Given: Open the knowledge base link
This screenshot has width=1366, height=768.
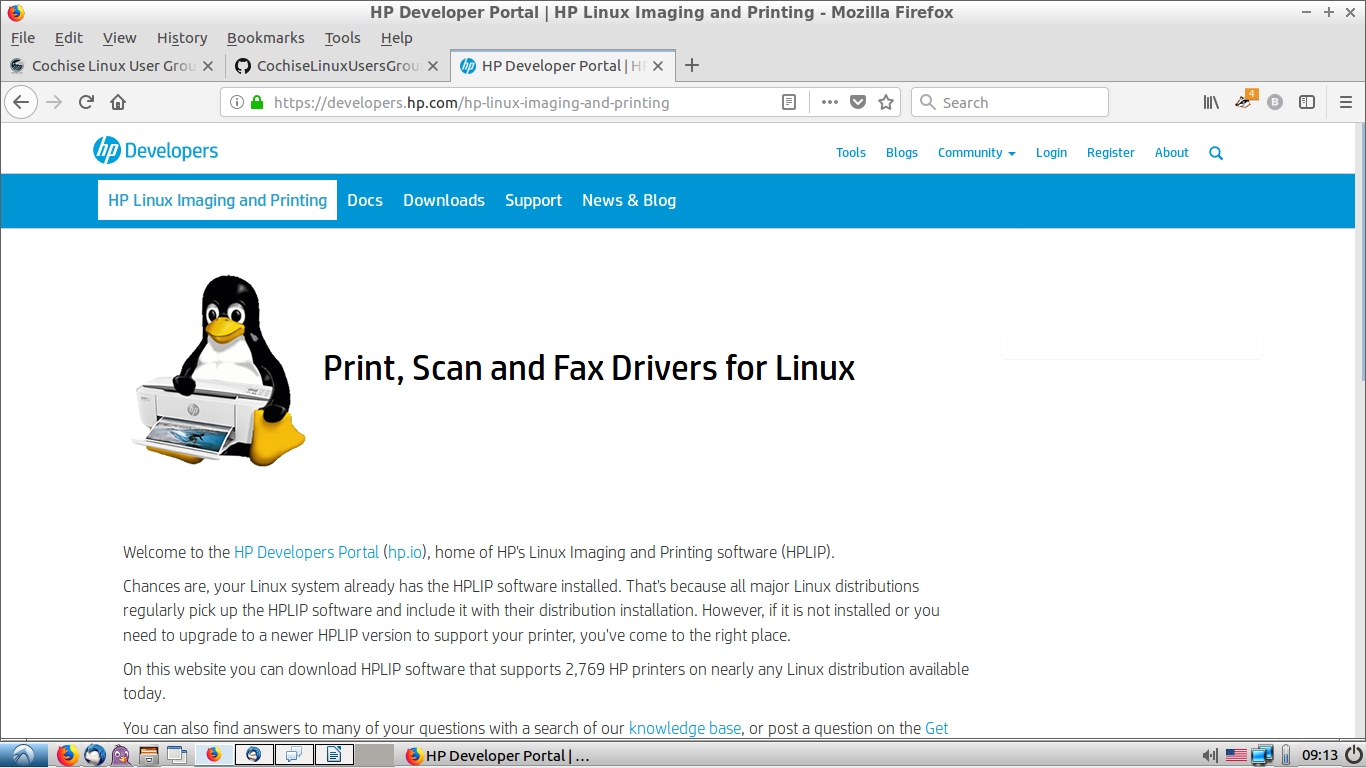Looking at the screenshot, I should tap(685, 728).
